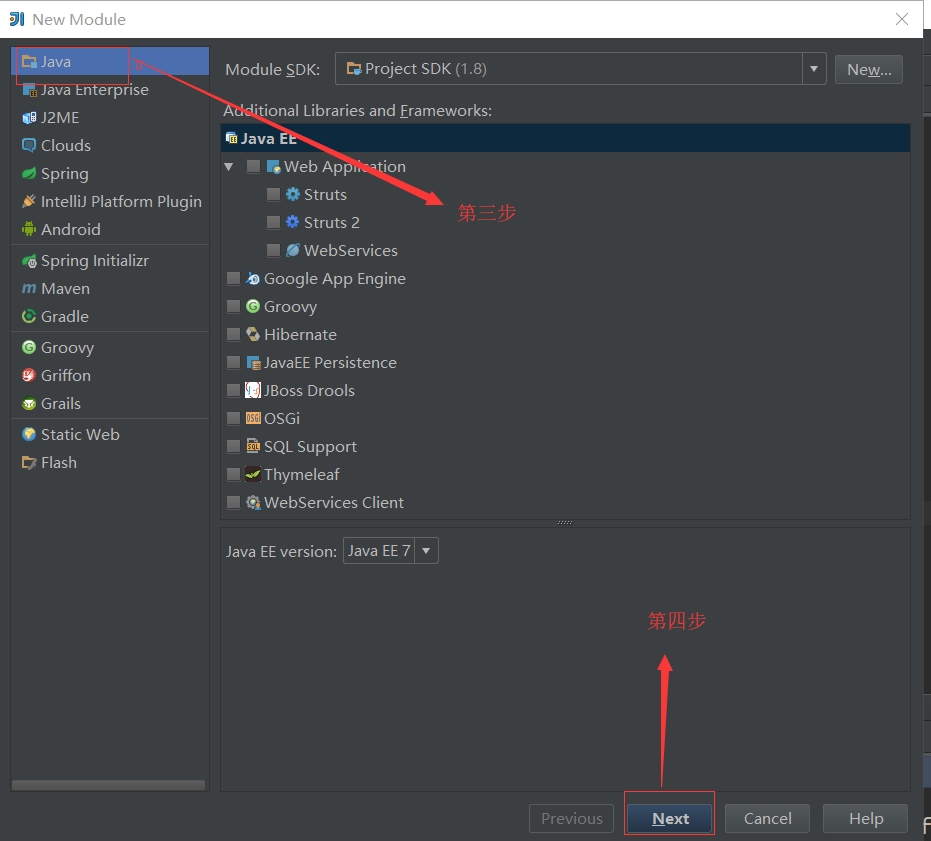Image resolution: width=931 pixels, height=841 pixels.
Task: Click the Groovy icon in left sidebar
Action: [29, 347]
